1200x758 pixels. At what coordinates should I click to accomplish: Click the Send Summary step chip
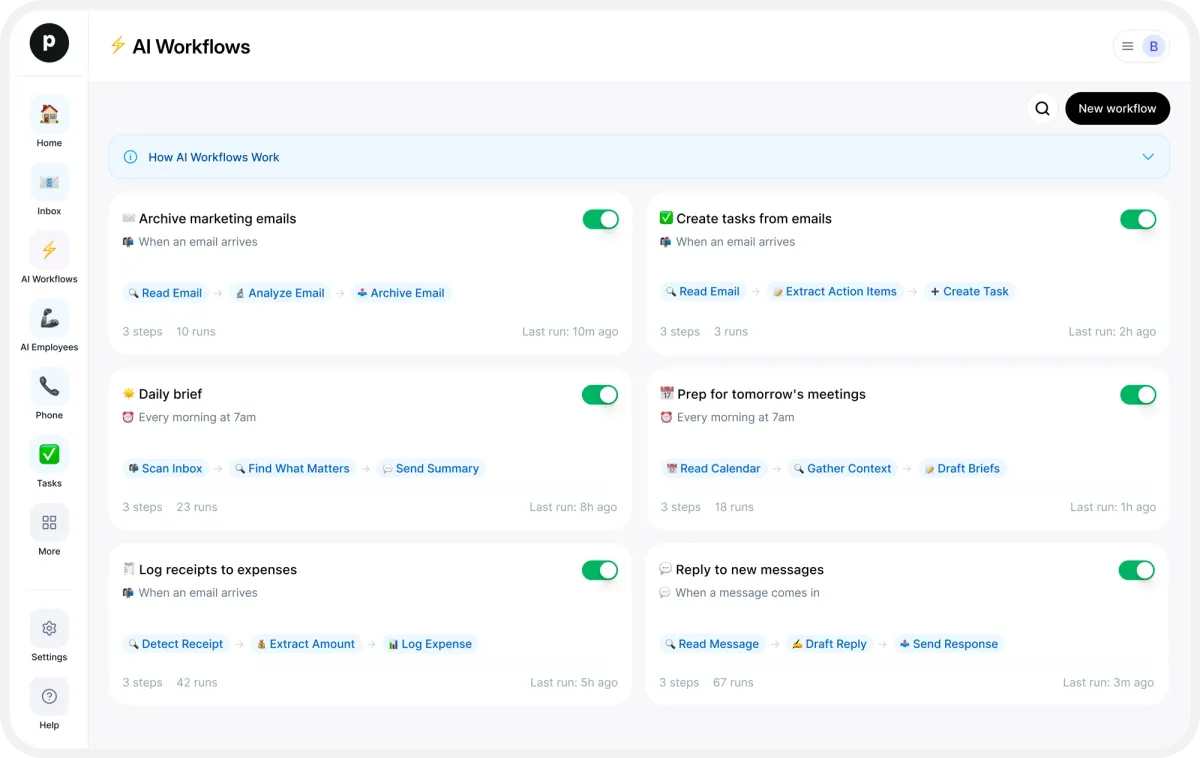click(431, 468)
